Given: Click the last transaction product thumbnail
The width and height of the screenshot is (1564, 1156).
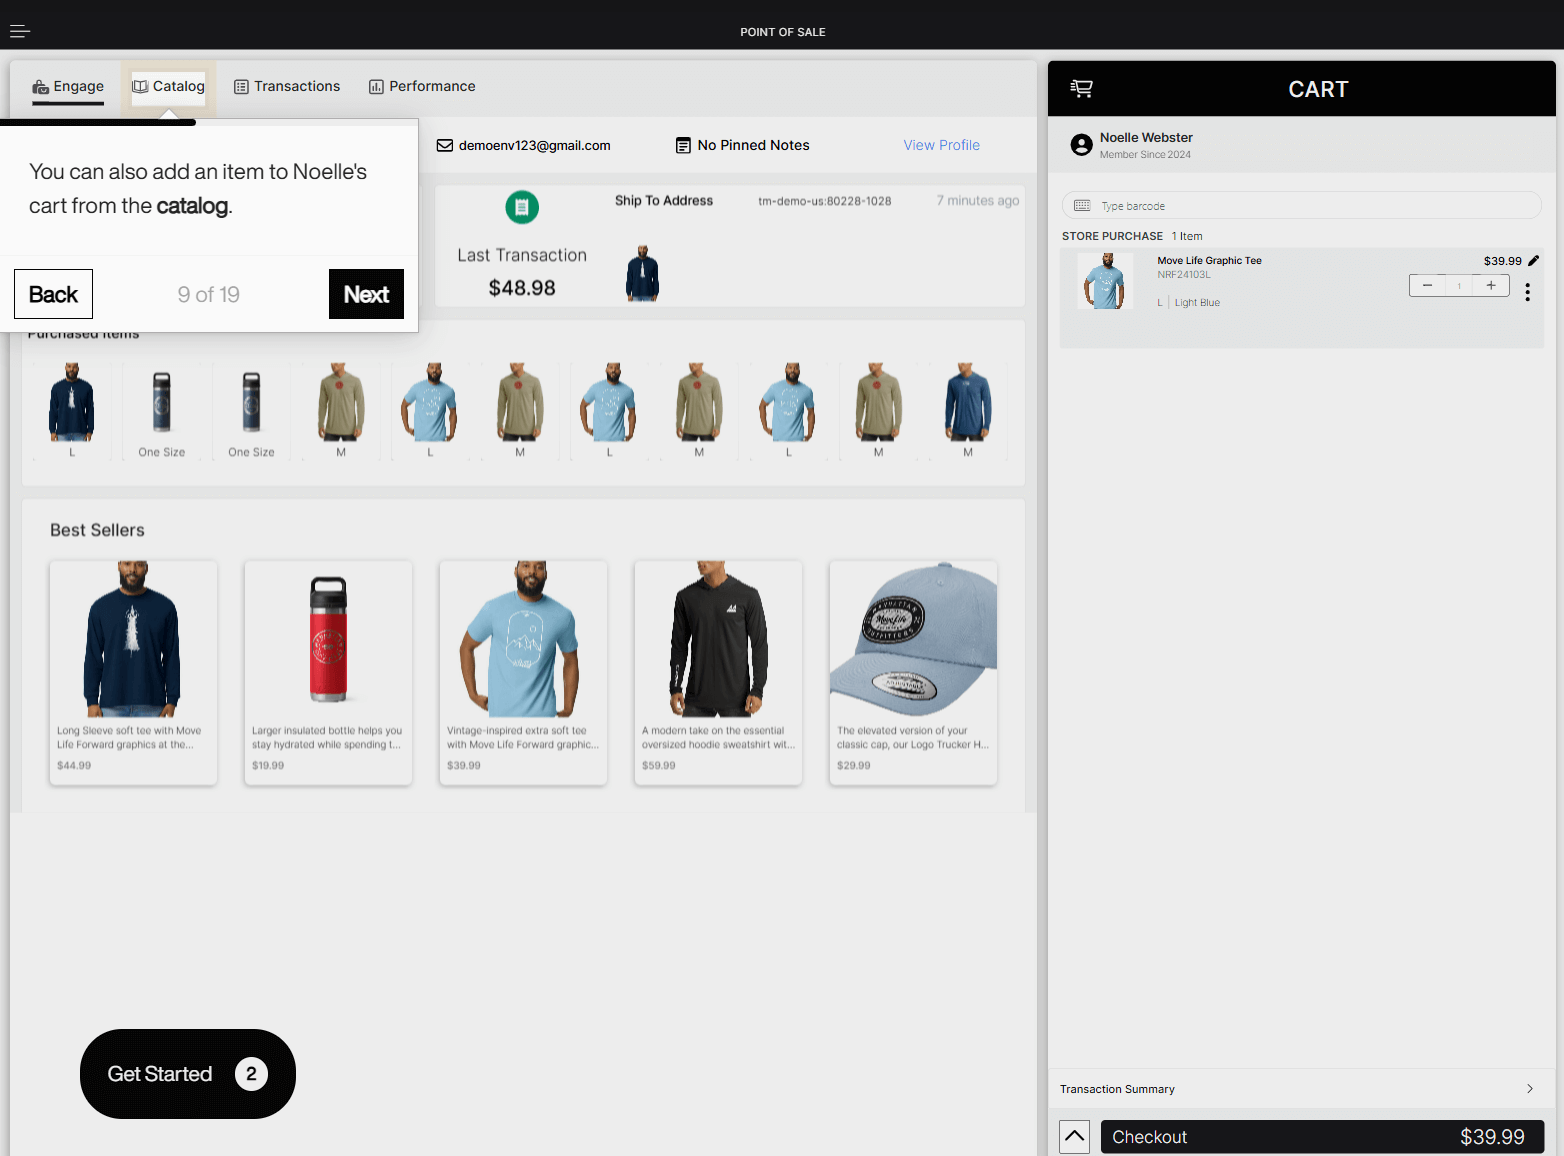Looking at the screenshot, I should pos(642,273).
